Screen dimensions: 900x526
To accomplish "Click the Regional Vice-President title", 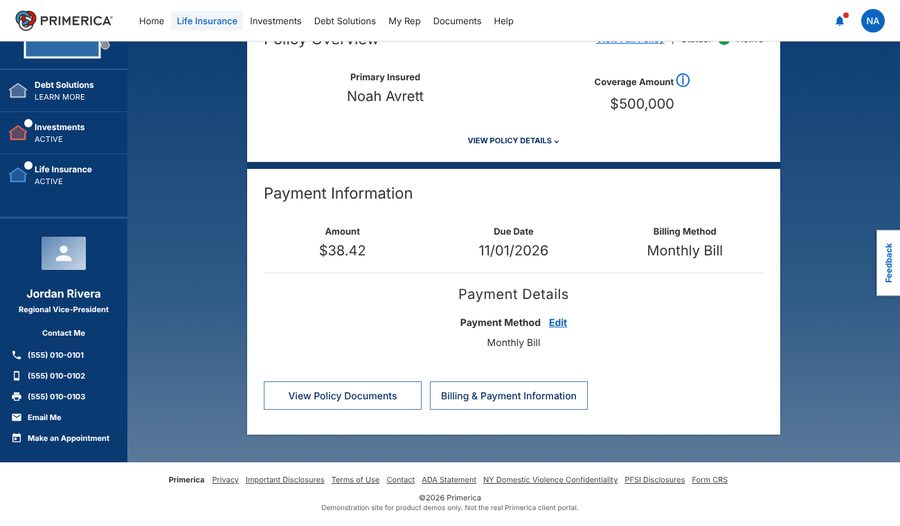I will point(64,310).
